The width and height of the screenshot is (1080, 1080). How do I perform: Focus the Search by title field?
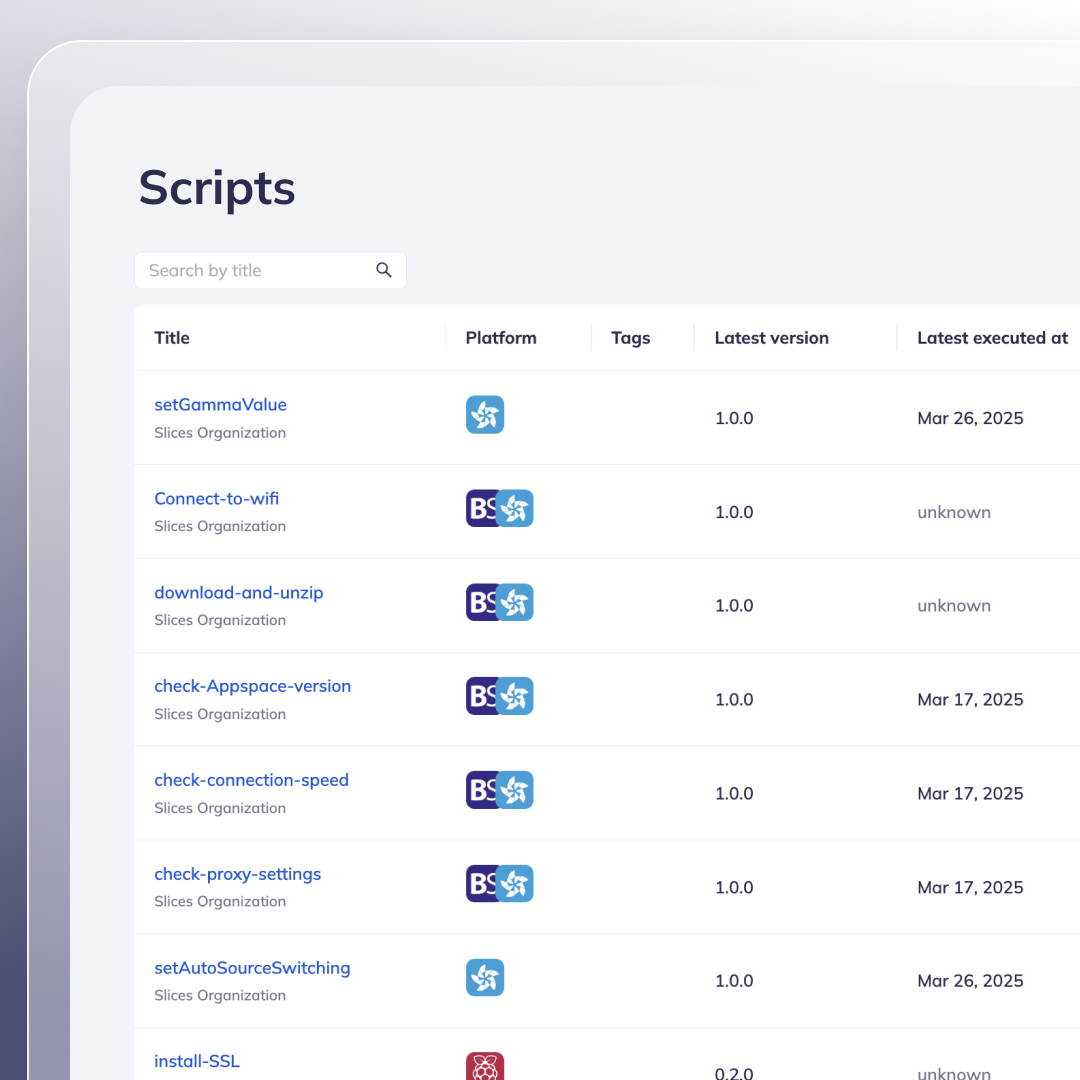click(255, 270)
